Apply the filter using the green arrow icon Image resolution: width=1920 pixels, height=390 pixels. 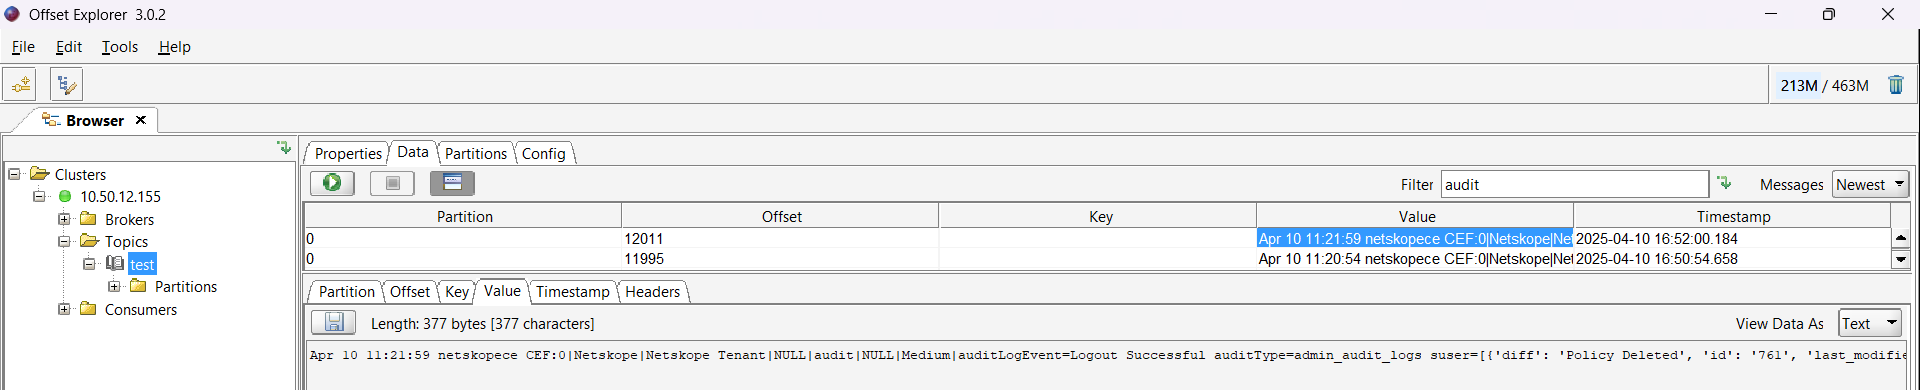point(1724,183)
